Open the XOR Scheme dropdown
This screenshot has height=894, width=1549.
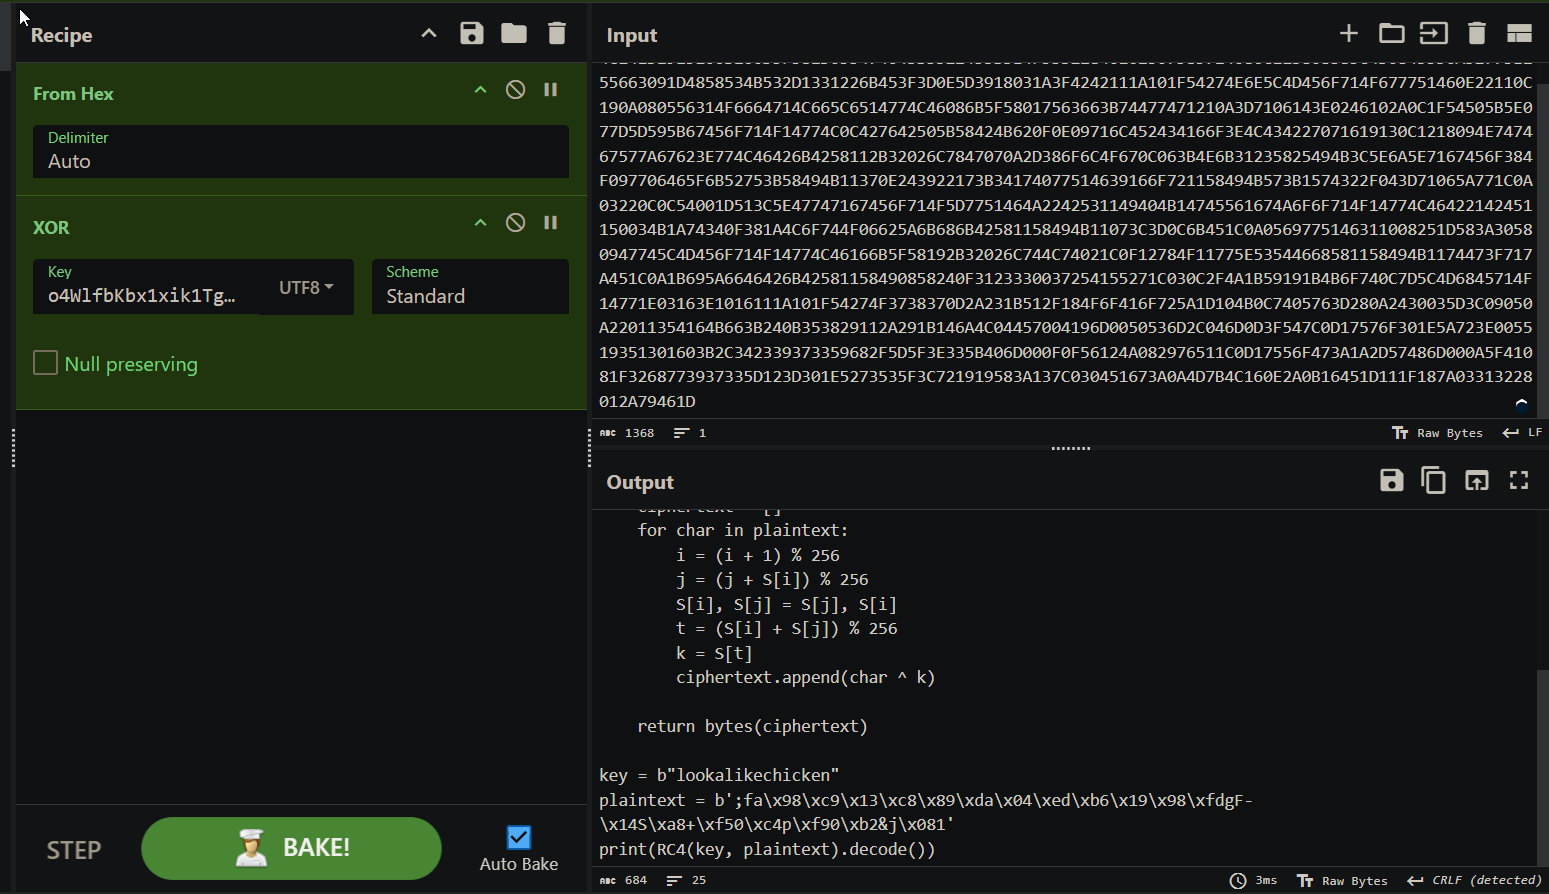pyautogui.click(x=470, y=287)
